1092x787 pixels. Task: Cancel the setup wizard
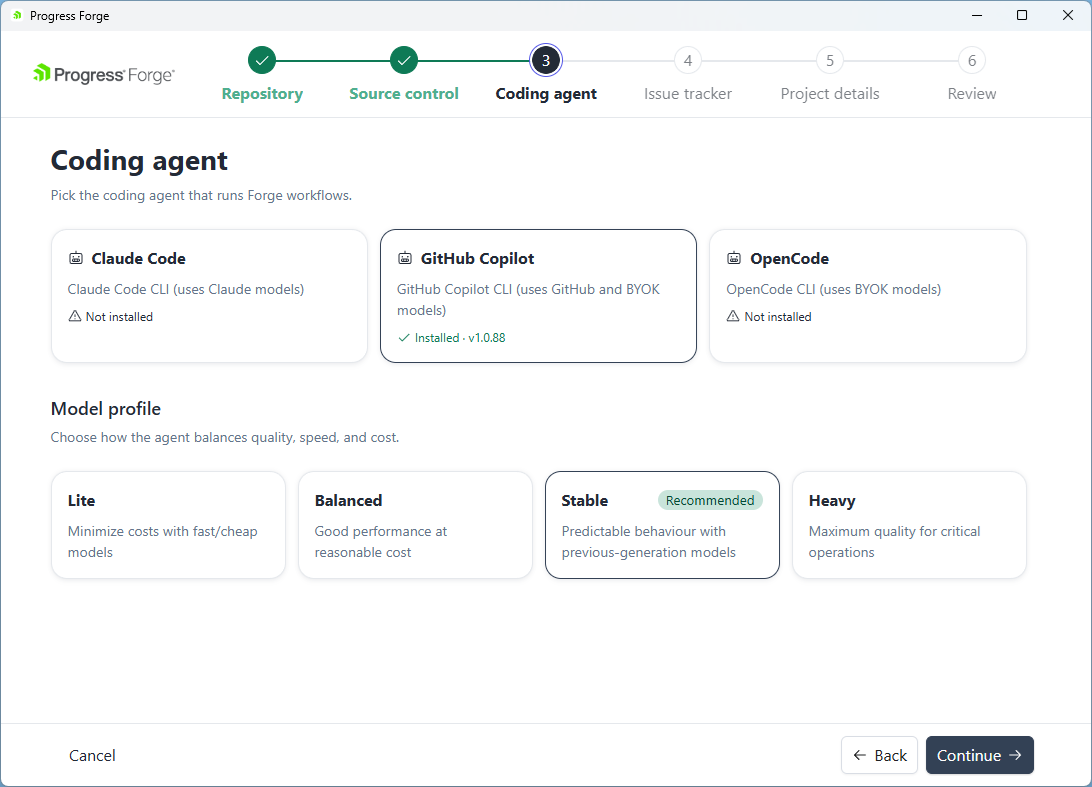coord(92,755)
